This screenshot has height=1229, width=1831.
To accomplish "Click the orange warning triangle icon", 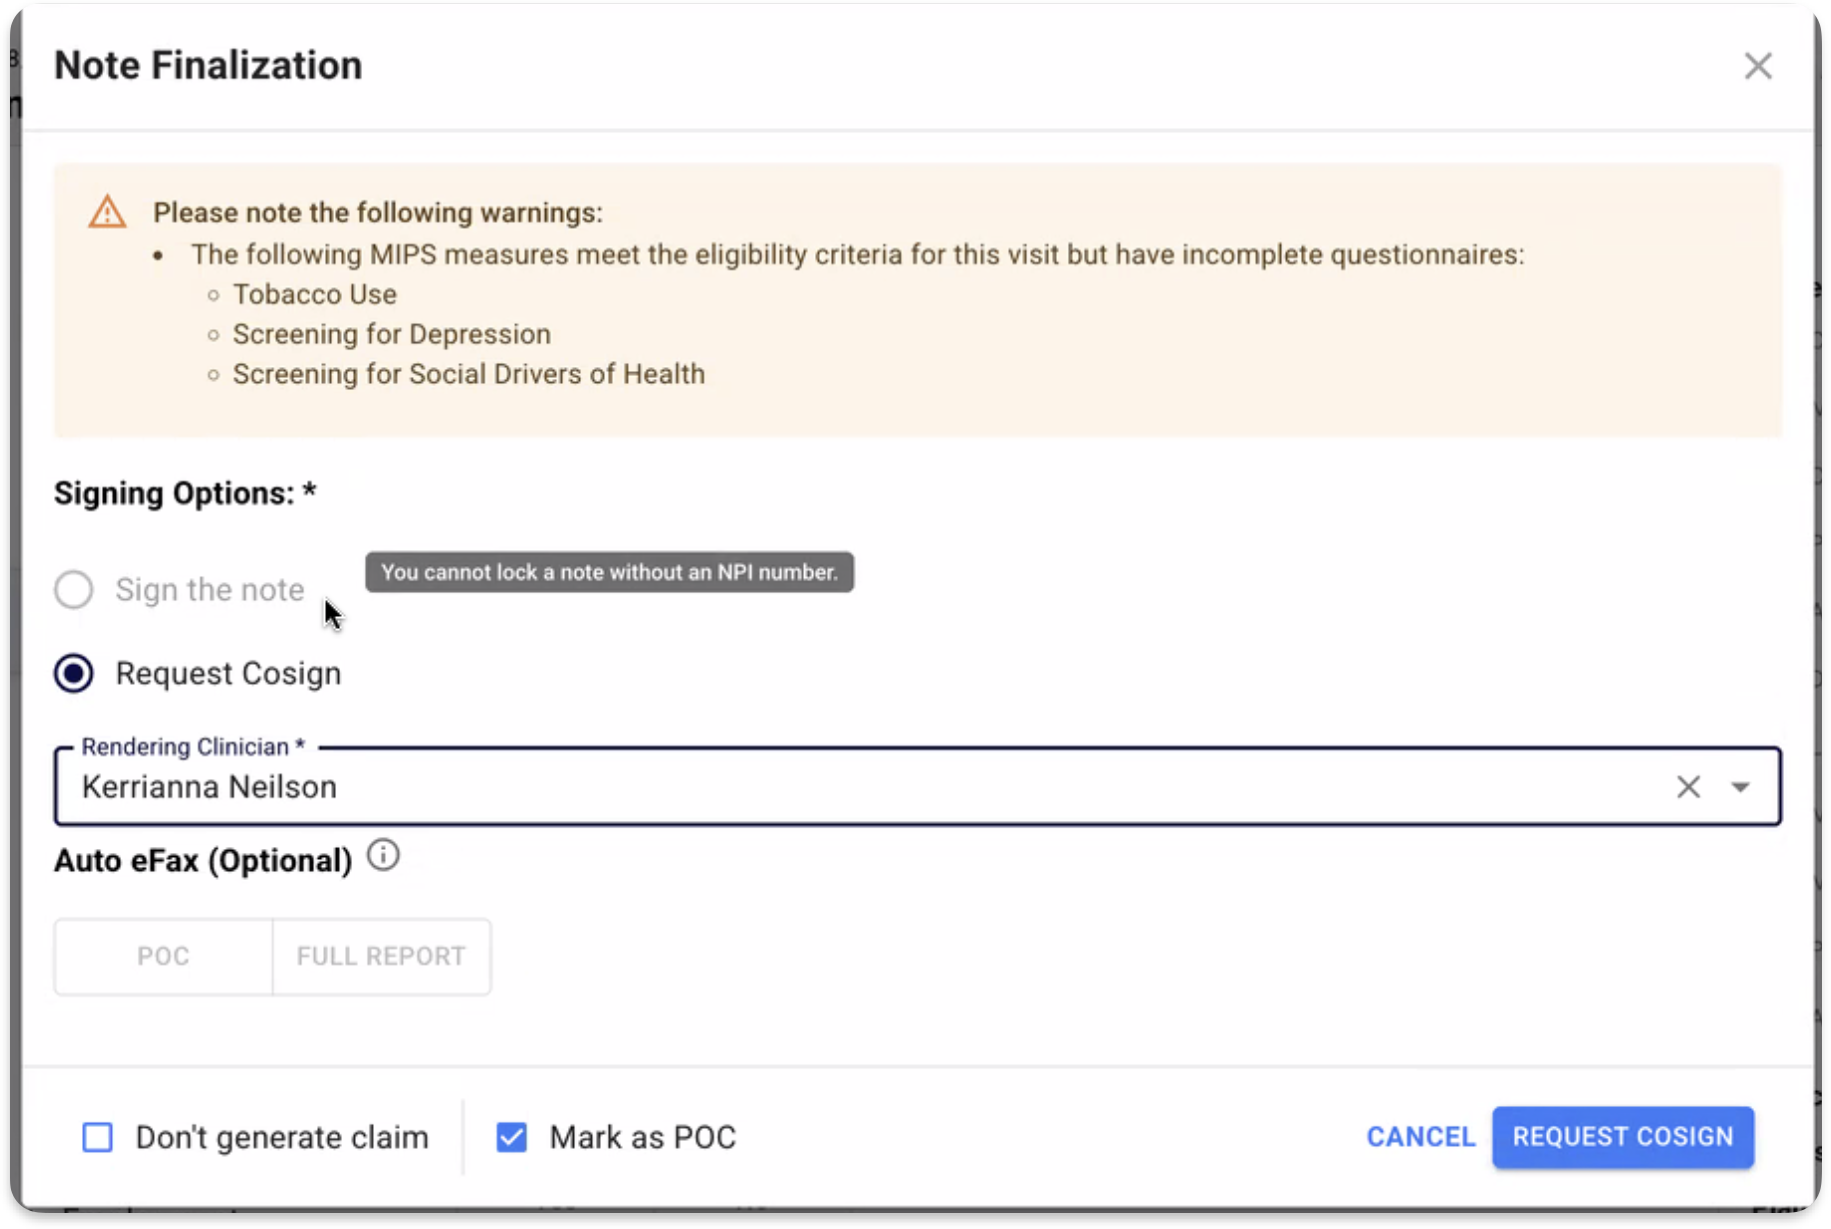I will (x=107, y=212).
